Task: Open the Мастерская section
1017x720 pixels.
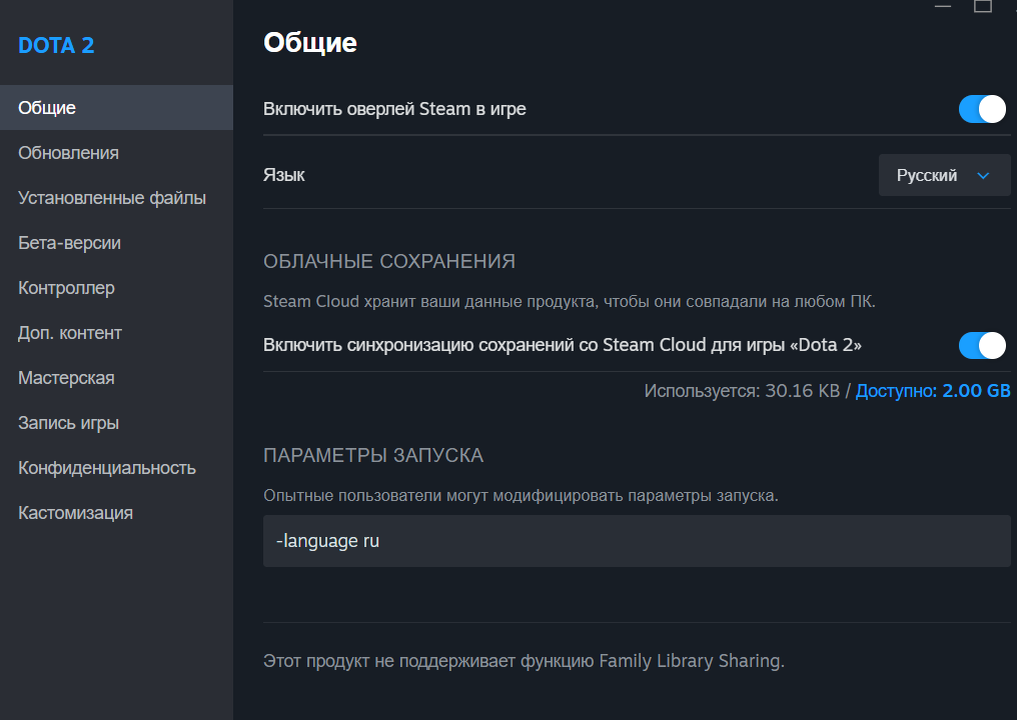Action: tap(66, 378)
